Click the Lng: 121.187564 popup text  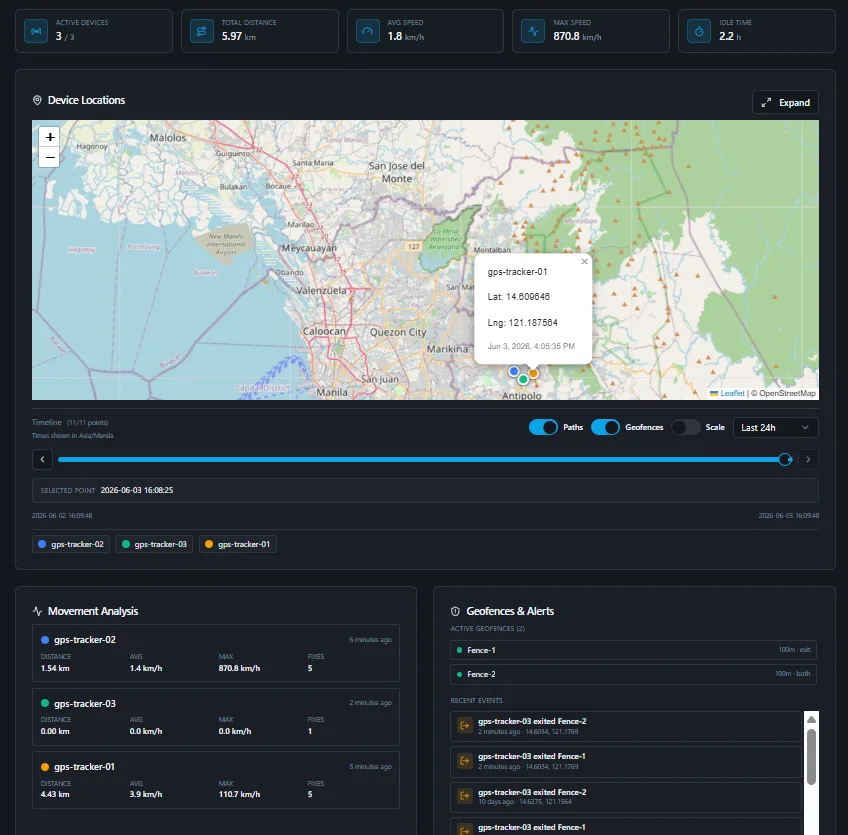522,322
